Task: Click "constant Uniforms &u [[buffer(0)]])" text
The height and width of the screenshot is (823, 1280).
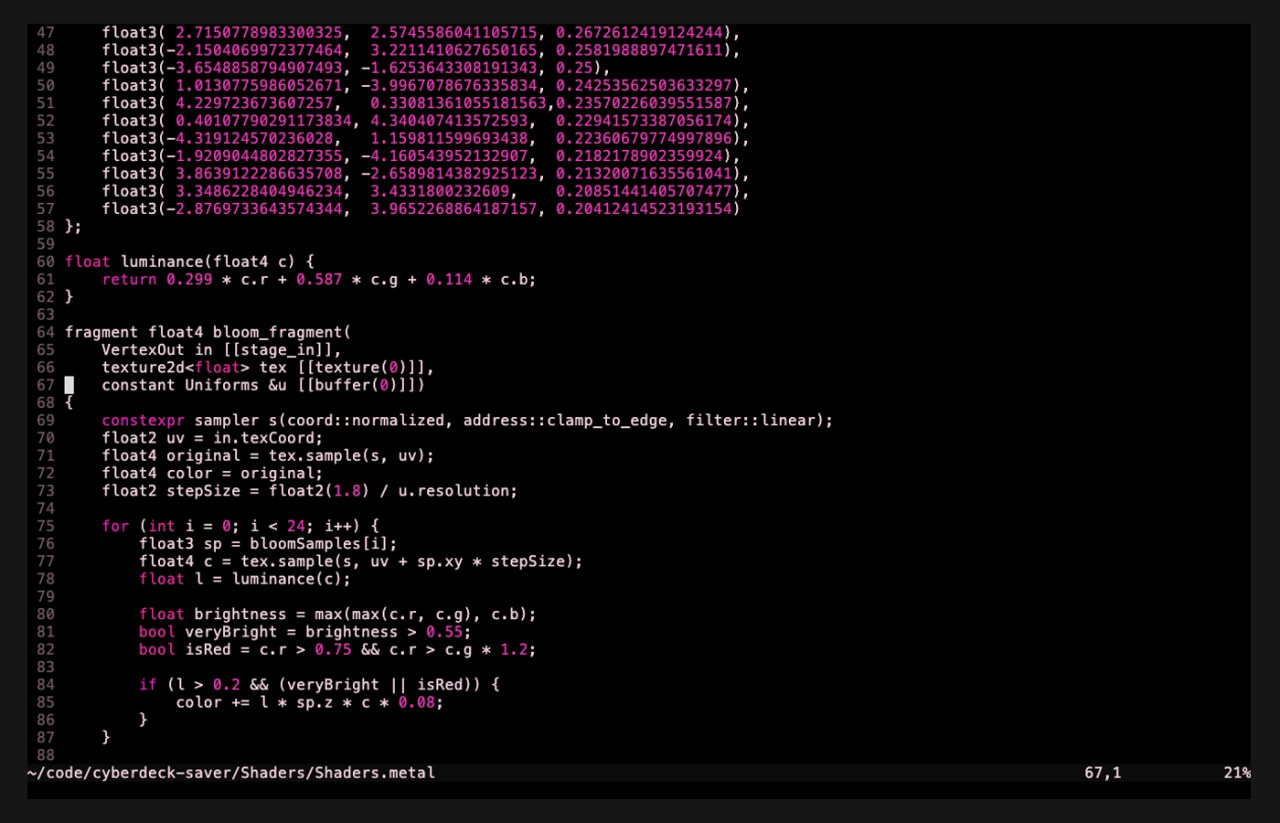Action: point(264,385)
